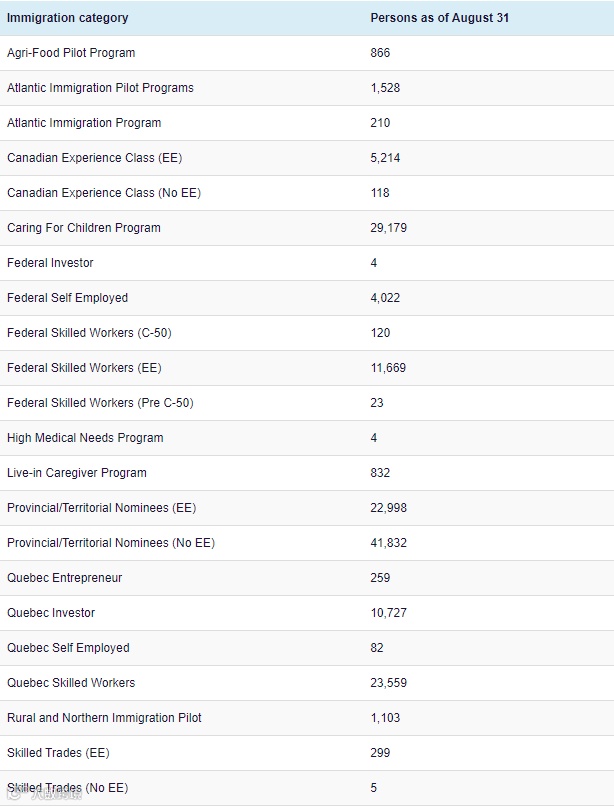Image resolution: width=614 pixels, height=806 pixels.
Task: Select the 'Skilled Trades (No EE)' label
Action: (x=67, y=787)
